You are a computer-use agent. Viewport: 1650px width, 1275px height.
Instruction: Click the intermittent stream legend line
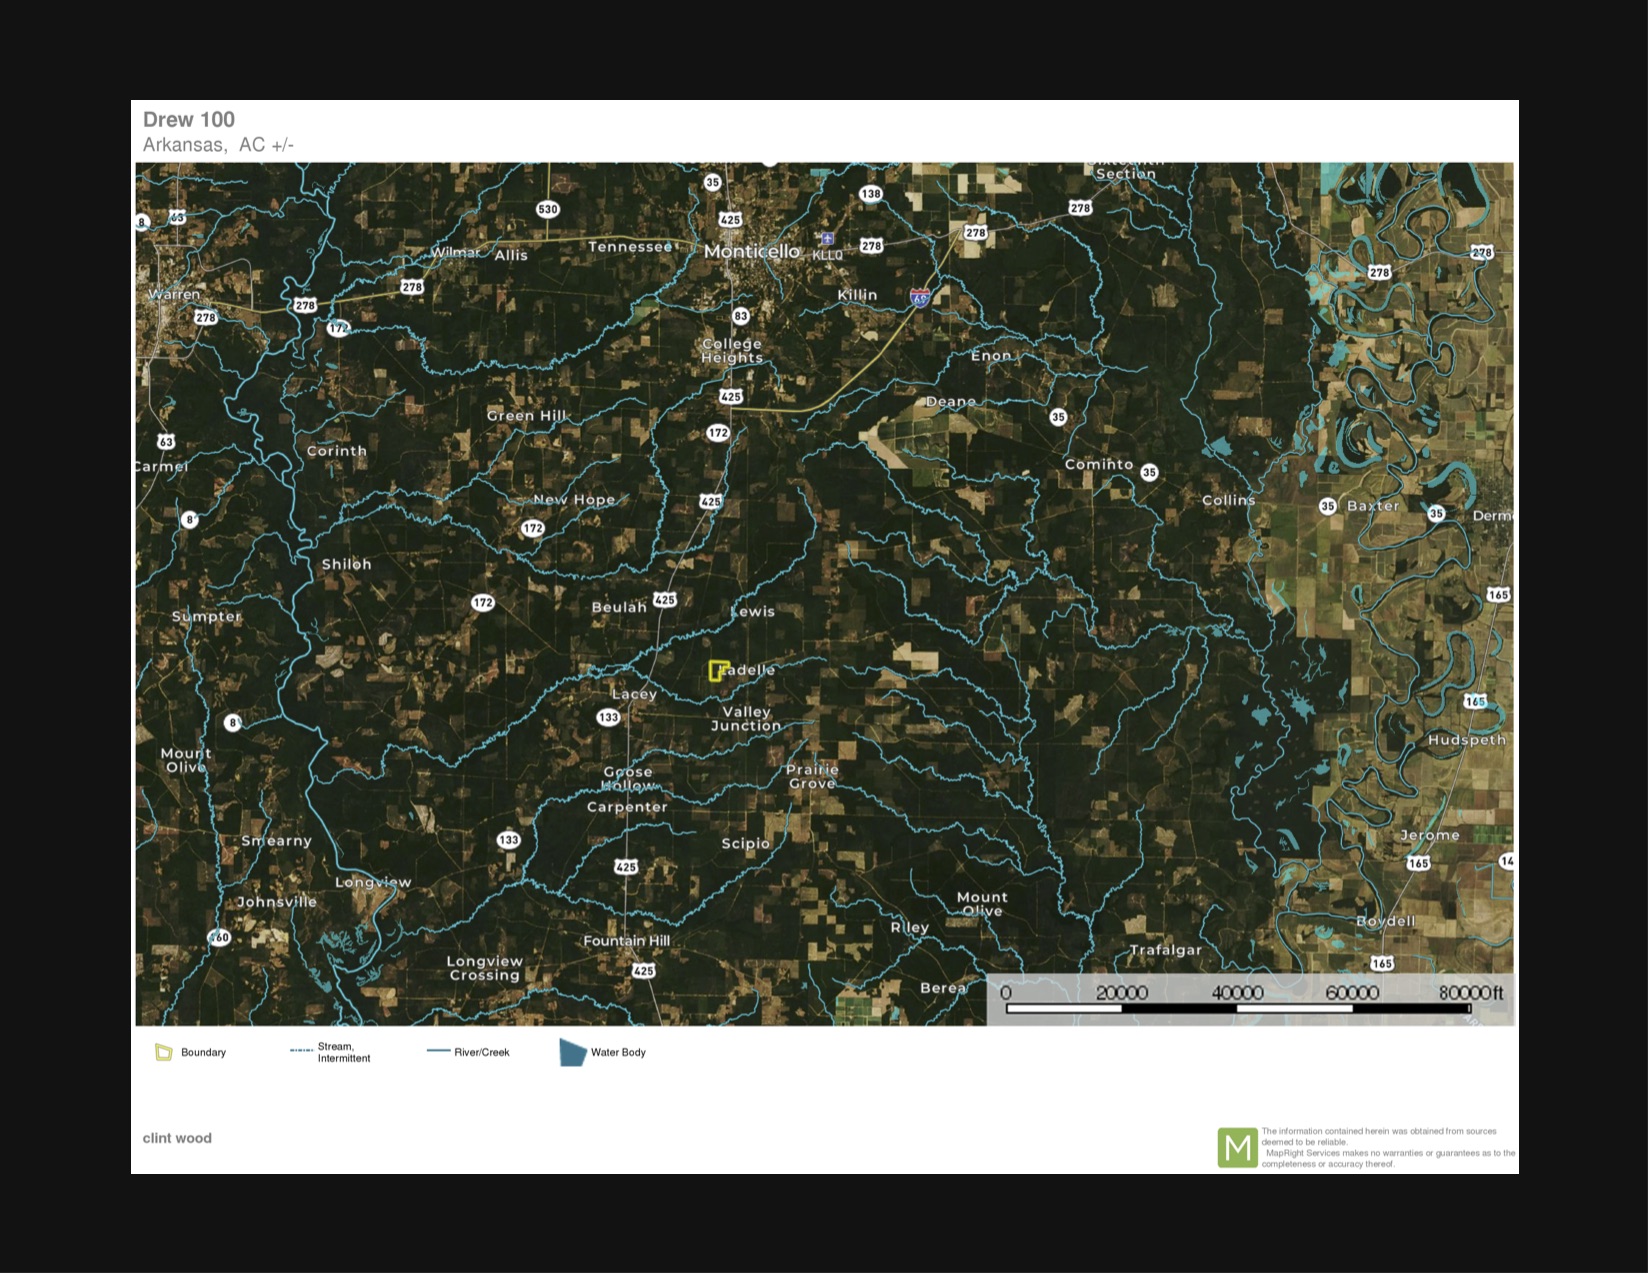[x=301, y=1051]
